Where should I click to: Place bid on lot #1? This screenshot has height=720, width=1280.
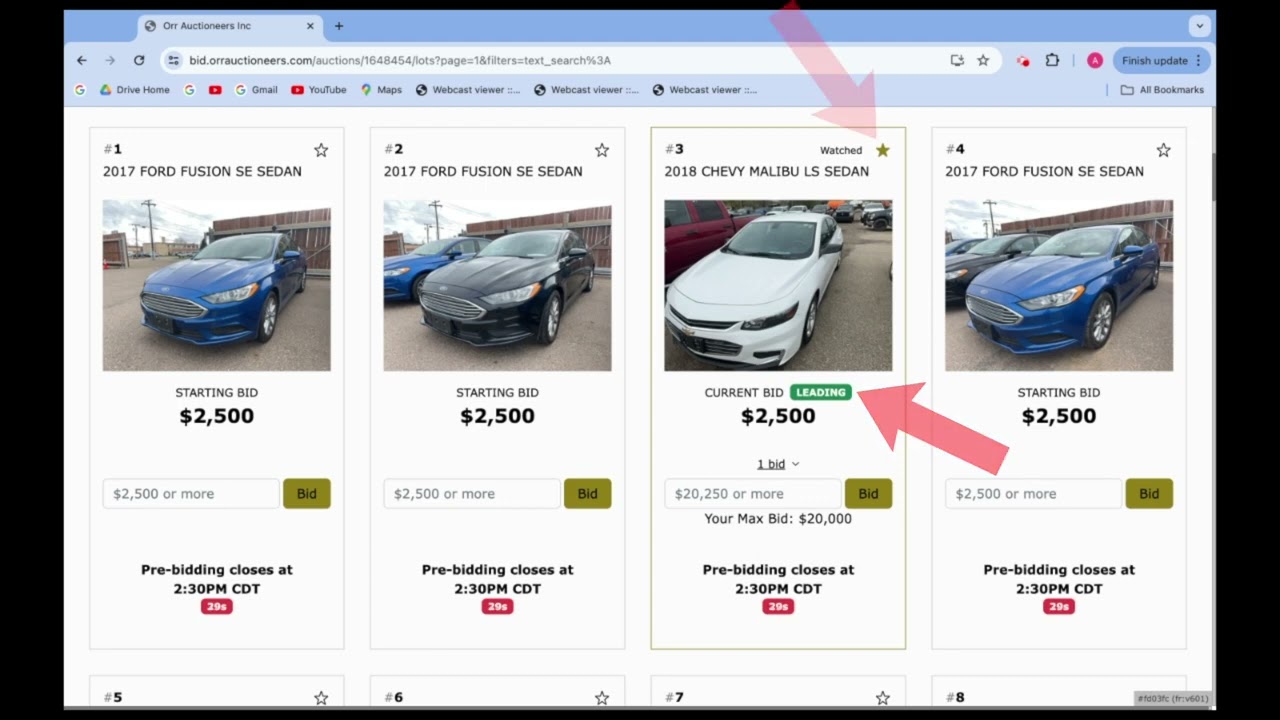point(307,493)
